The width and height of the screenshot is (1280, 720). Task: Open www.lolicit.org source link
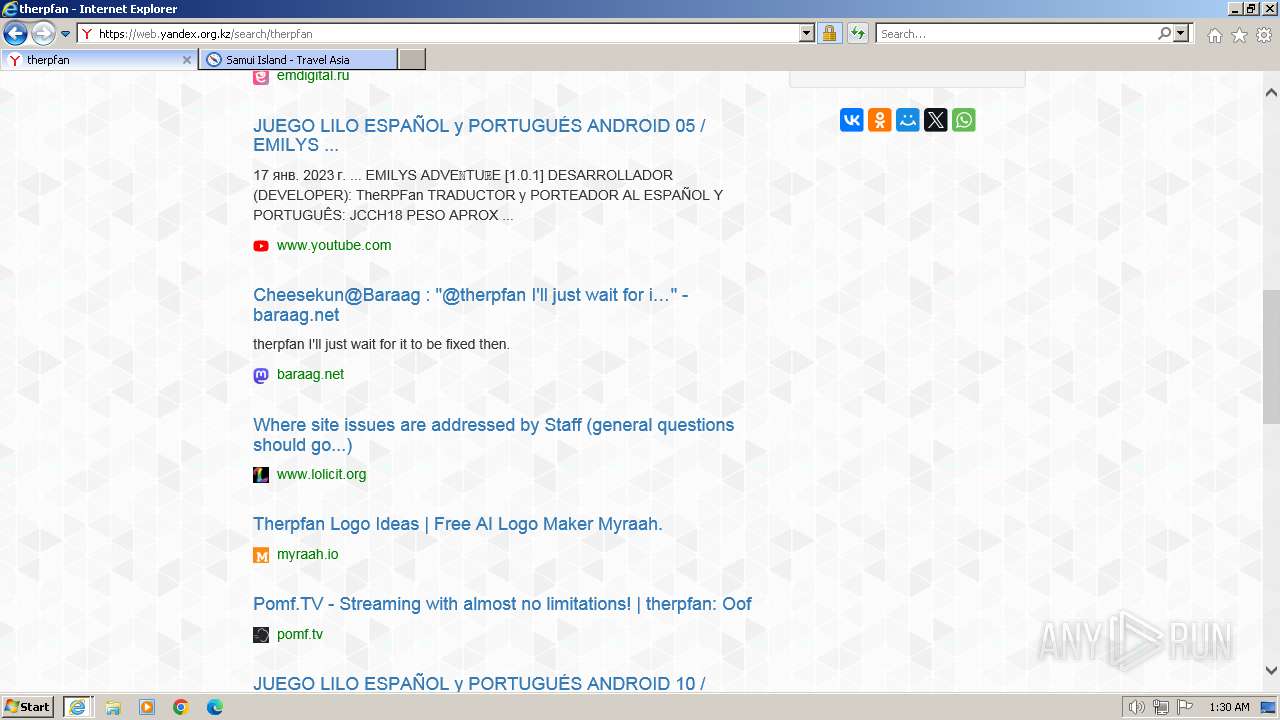[321, 474]
